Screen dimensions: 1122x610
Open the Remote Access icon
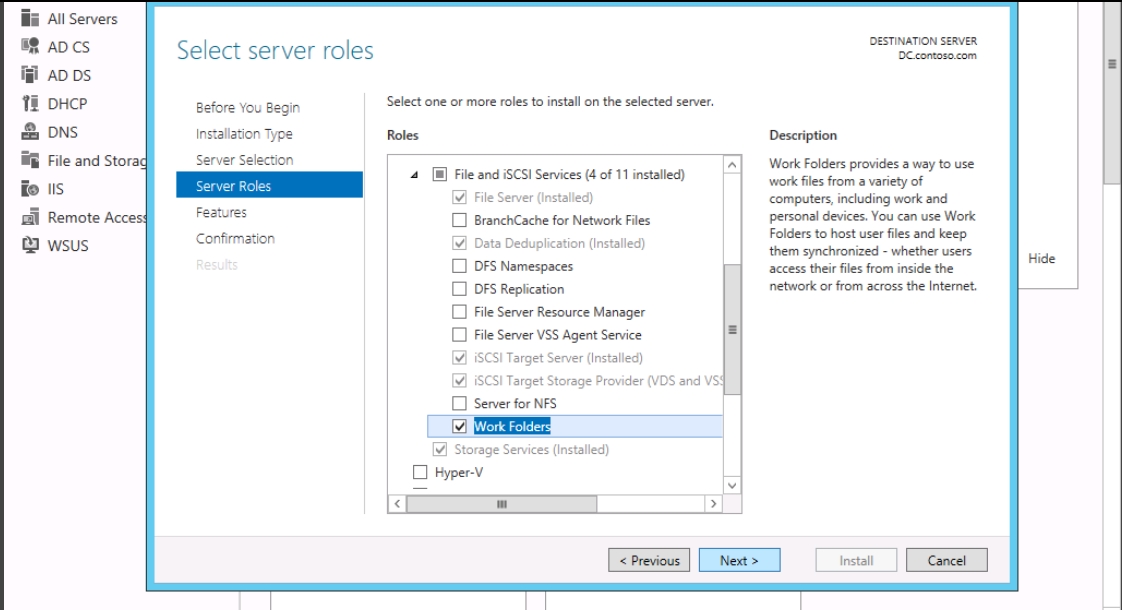point(30,217)
